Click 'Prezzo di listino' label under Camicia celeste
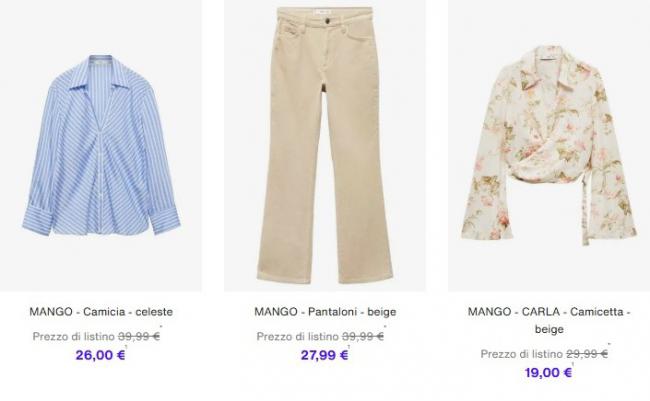650x401 pixels. [x=74, y=336]
